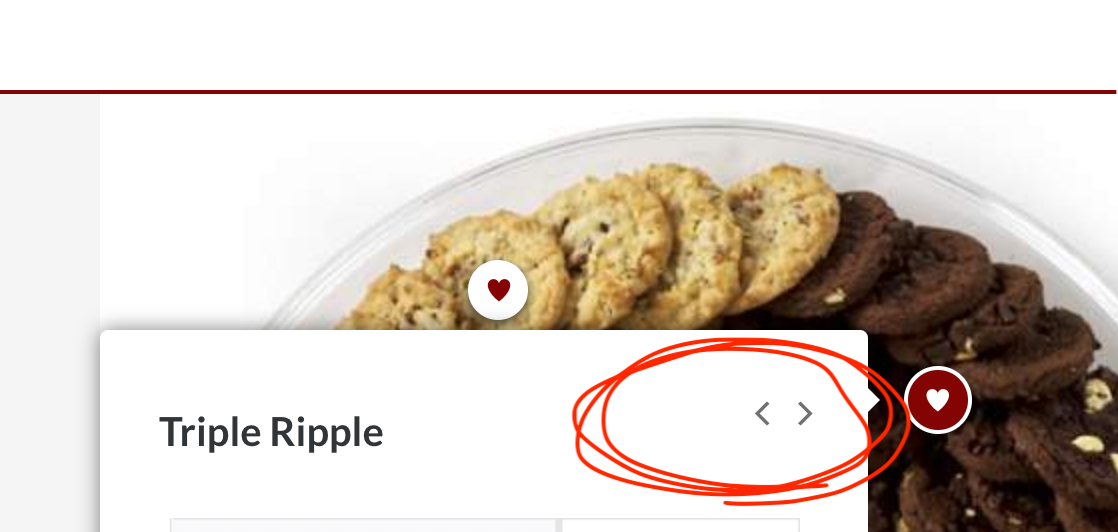Viewport: 1118px width, 532px height.
Task: Click the top-right oatmeal cookie in the row
Action: coord(784,228)
